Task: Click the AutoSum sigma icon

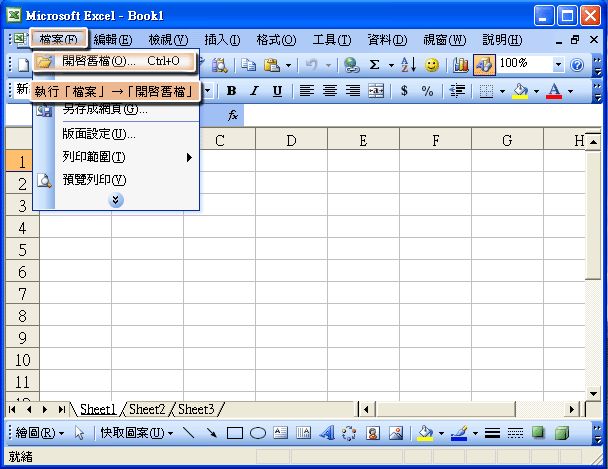Action: coord(374,65)
